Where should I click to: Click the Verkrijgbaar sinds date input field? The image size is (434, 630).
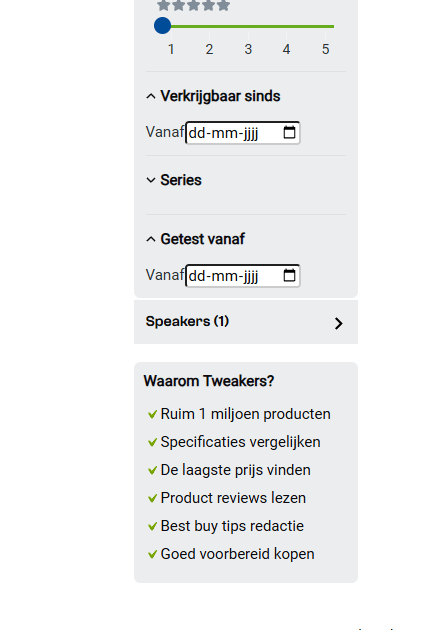(x=243, y=133)
